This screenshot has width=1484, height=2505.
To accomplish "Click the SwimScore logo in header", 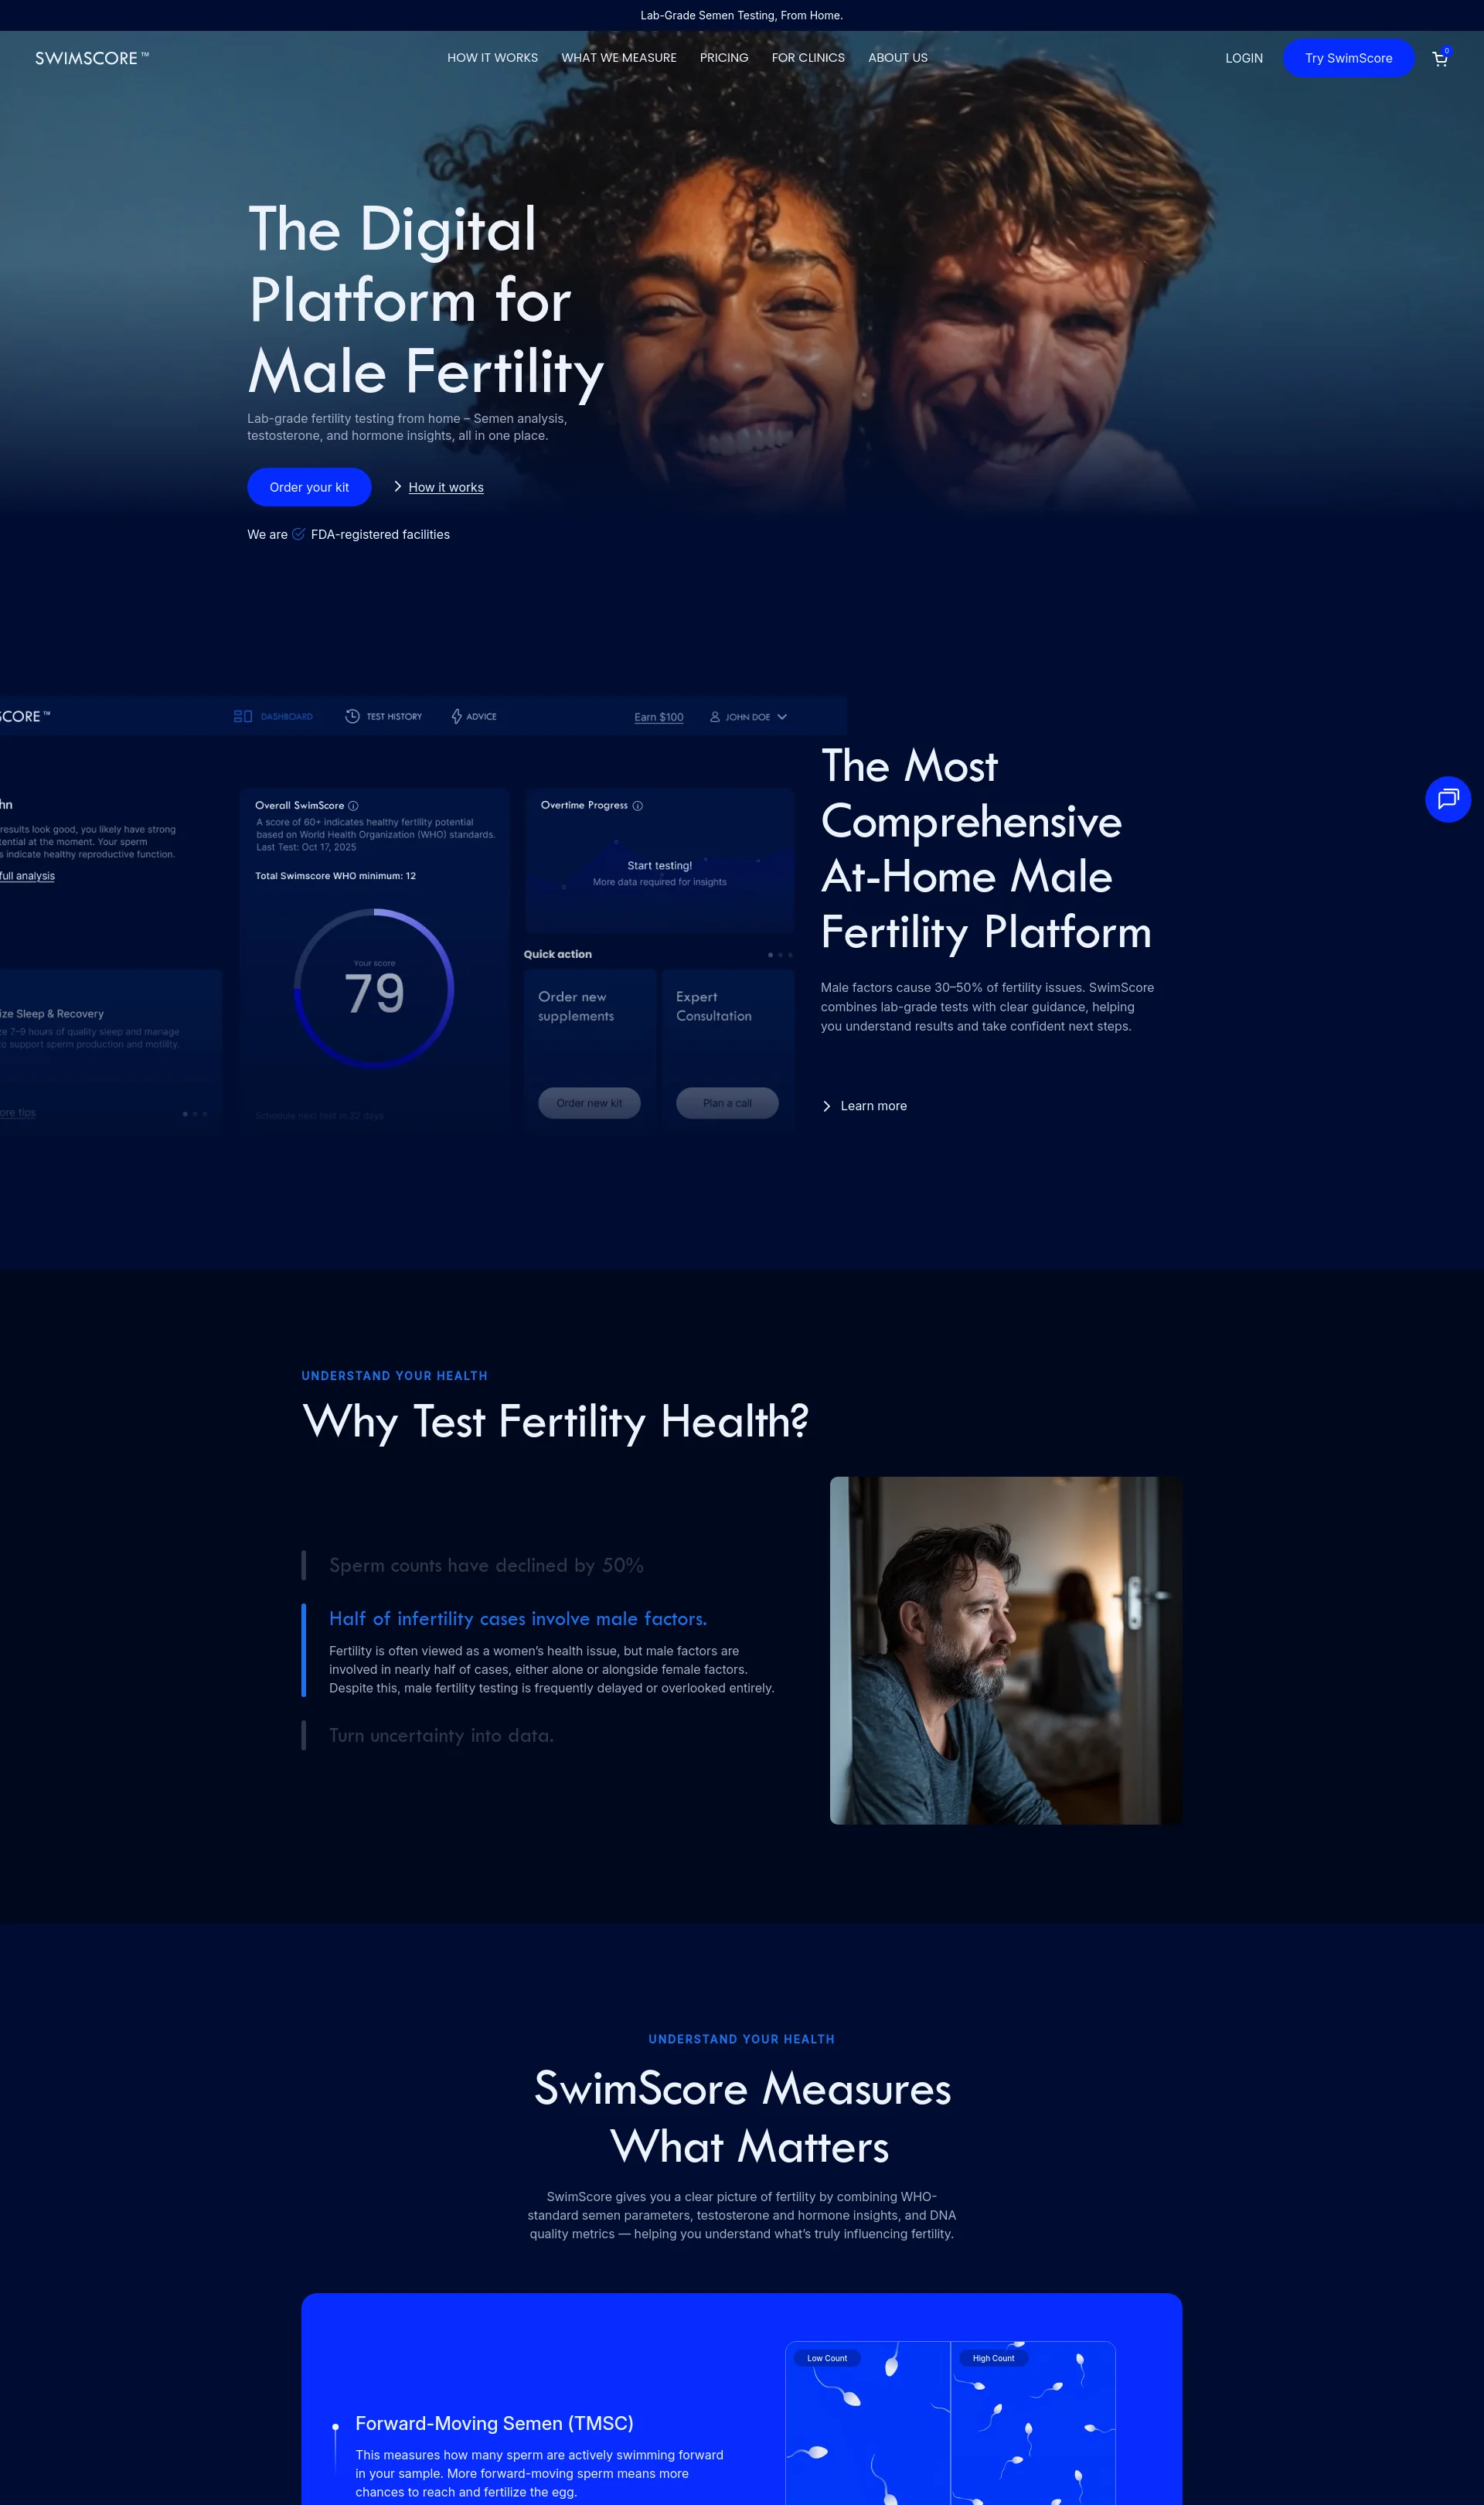I will pos(91,58).
